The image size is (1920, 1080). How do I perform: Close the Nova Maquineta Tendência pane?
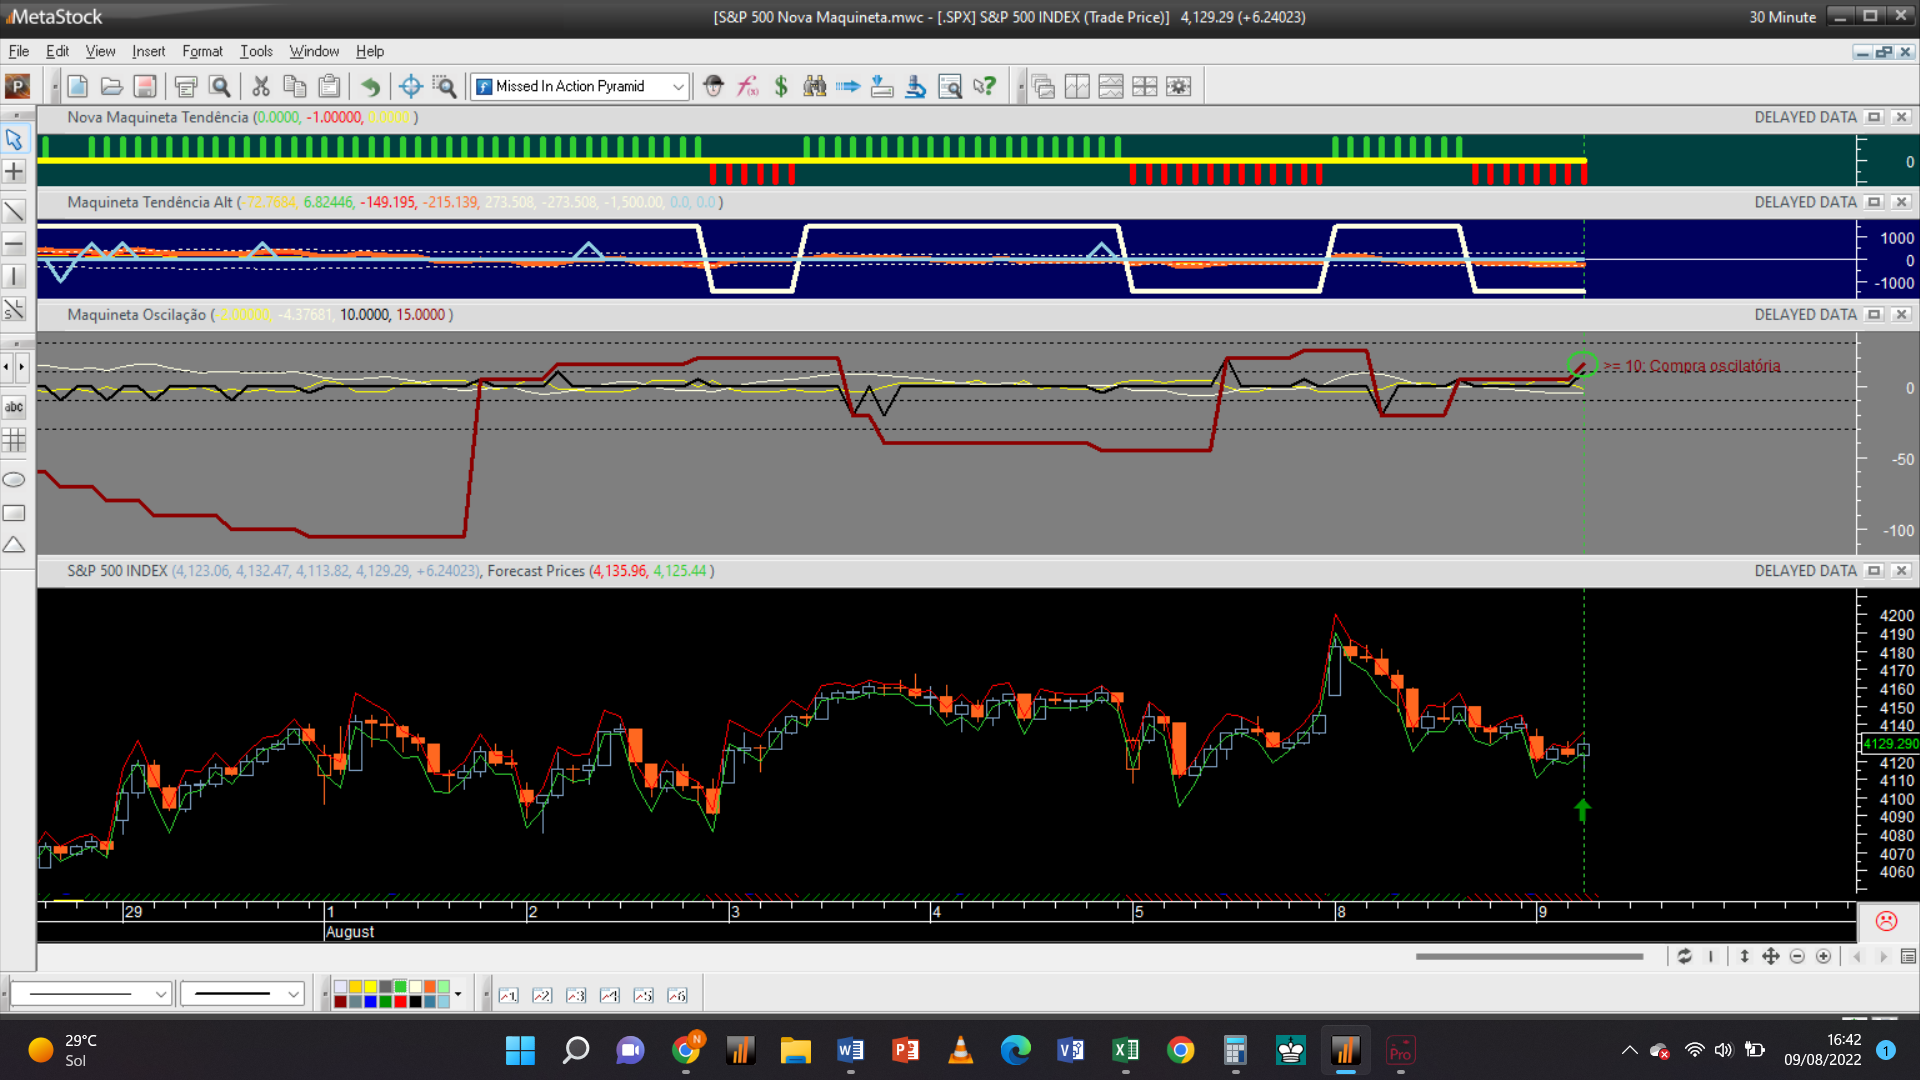click(1901, 117)
